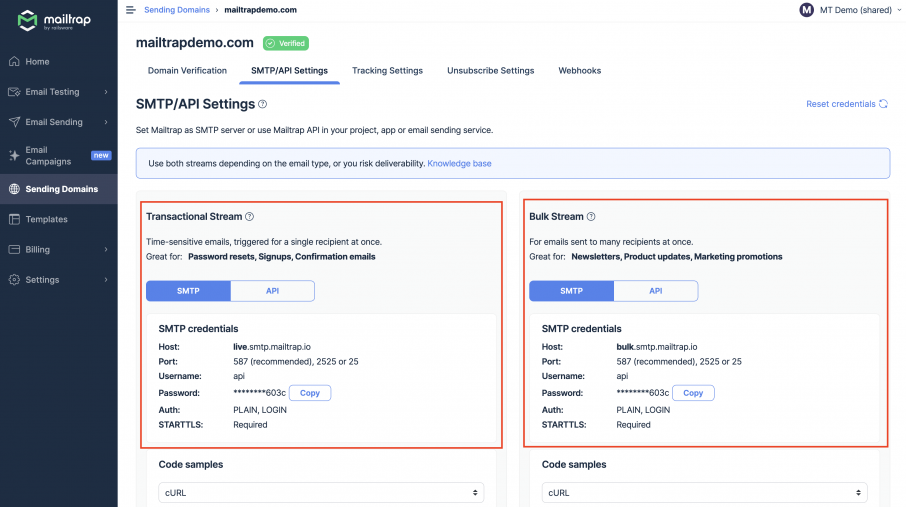The width and height of the screenshot is (906, 507).
Task: Switch Bulk Stream to API mode
Action: tap(655, 291)
